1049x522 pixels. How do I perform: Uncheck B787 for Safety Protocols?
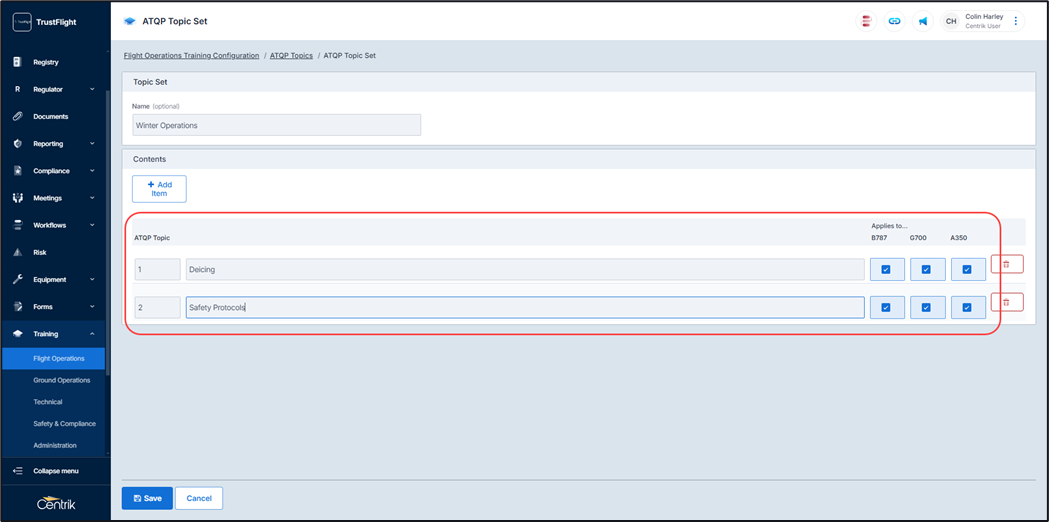886,308
